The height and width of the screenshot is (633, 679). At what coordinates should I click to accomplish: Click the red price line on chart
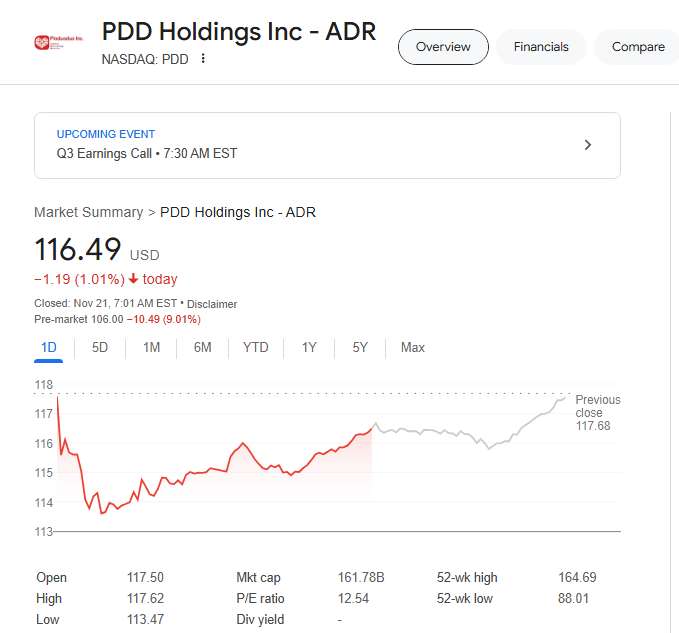tap(242, 443)
